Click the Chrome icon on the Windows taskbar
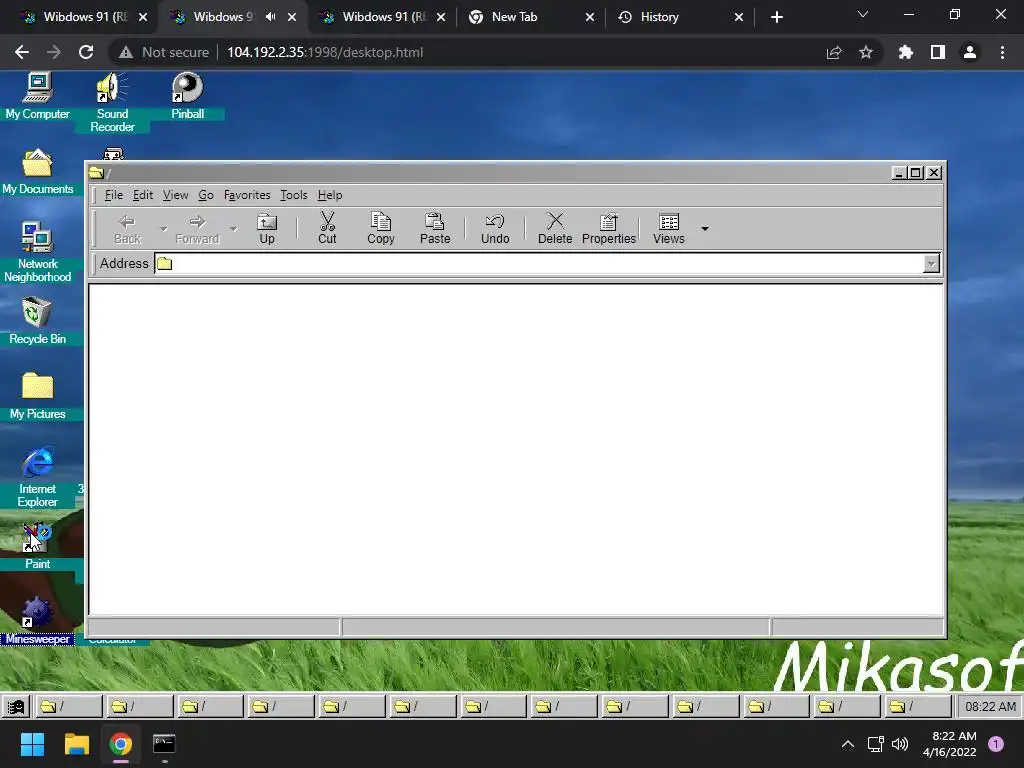The image size is (1024, 768). click(120, 744)
